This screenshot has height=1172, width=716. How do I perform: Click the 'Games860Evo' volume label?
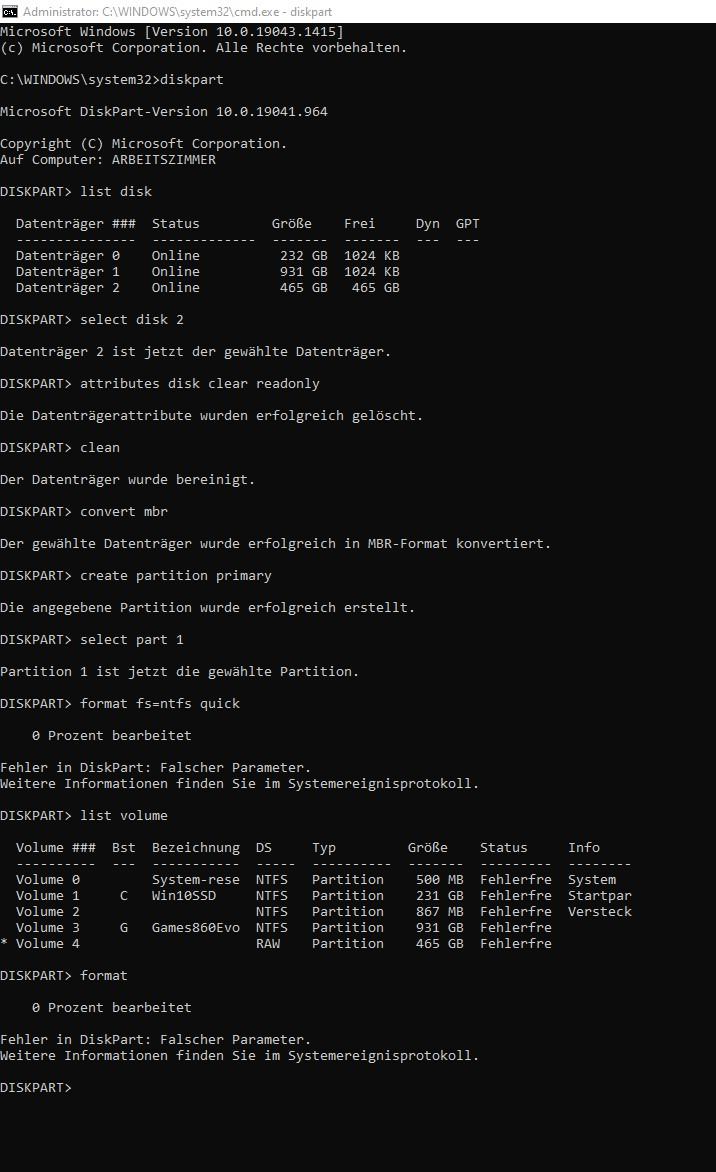click(196, 928)
